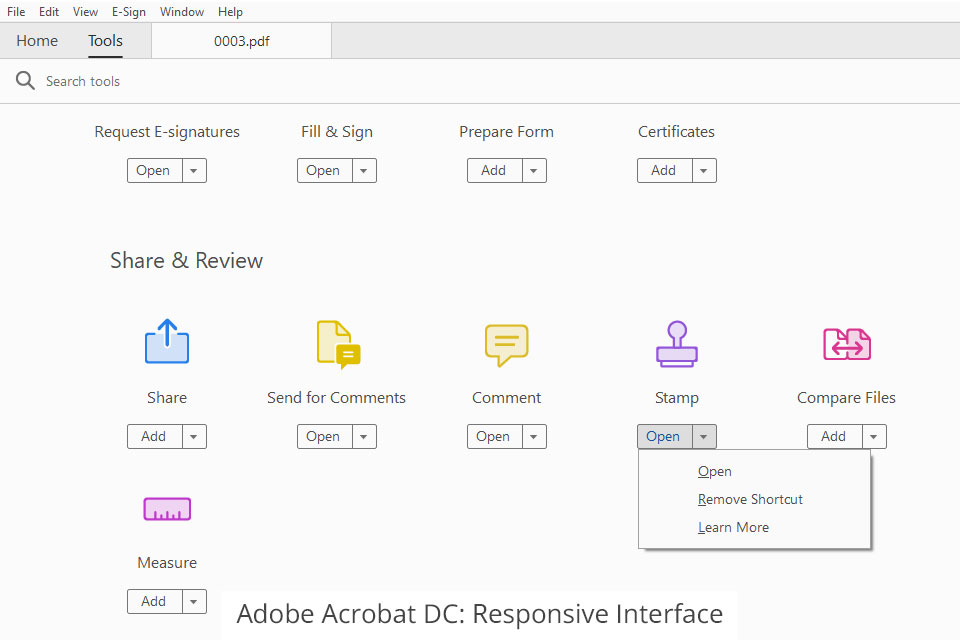Switch to the Home tab
The width and height of the screenshot is (960, 640).
(37, 41)
